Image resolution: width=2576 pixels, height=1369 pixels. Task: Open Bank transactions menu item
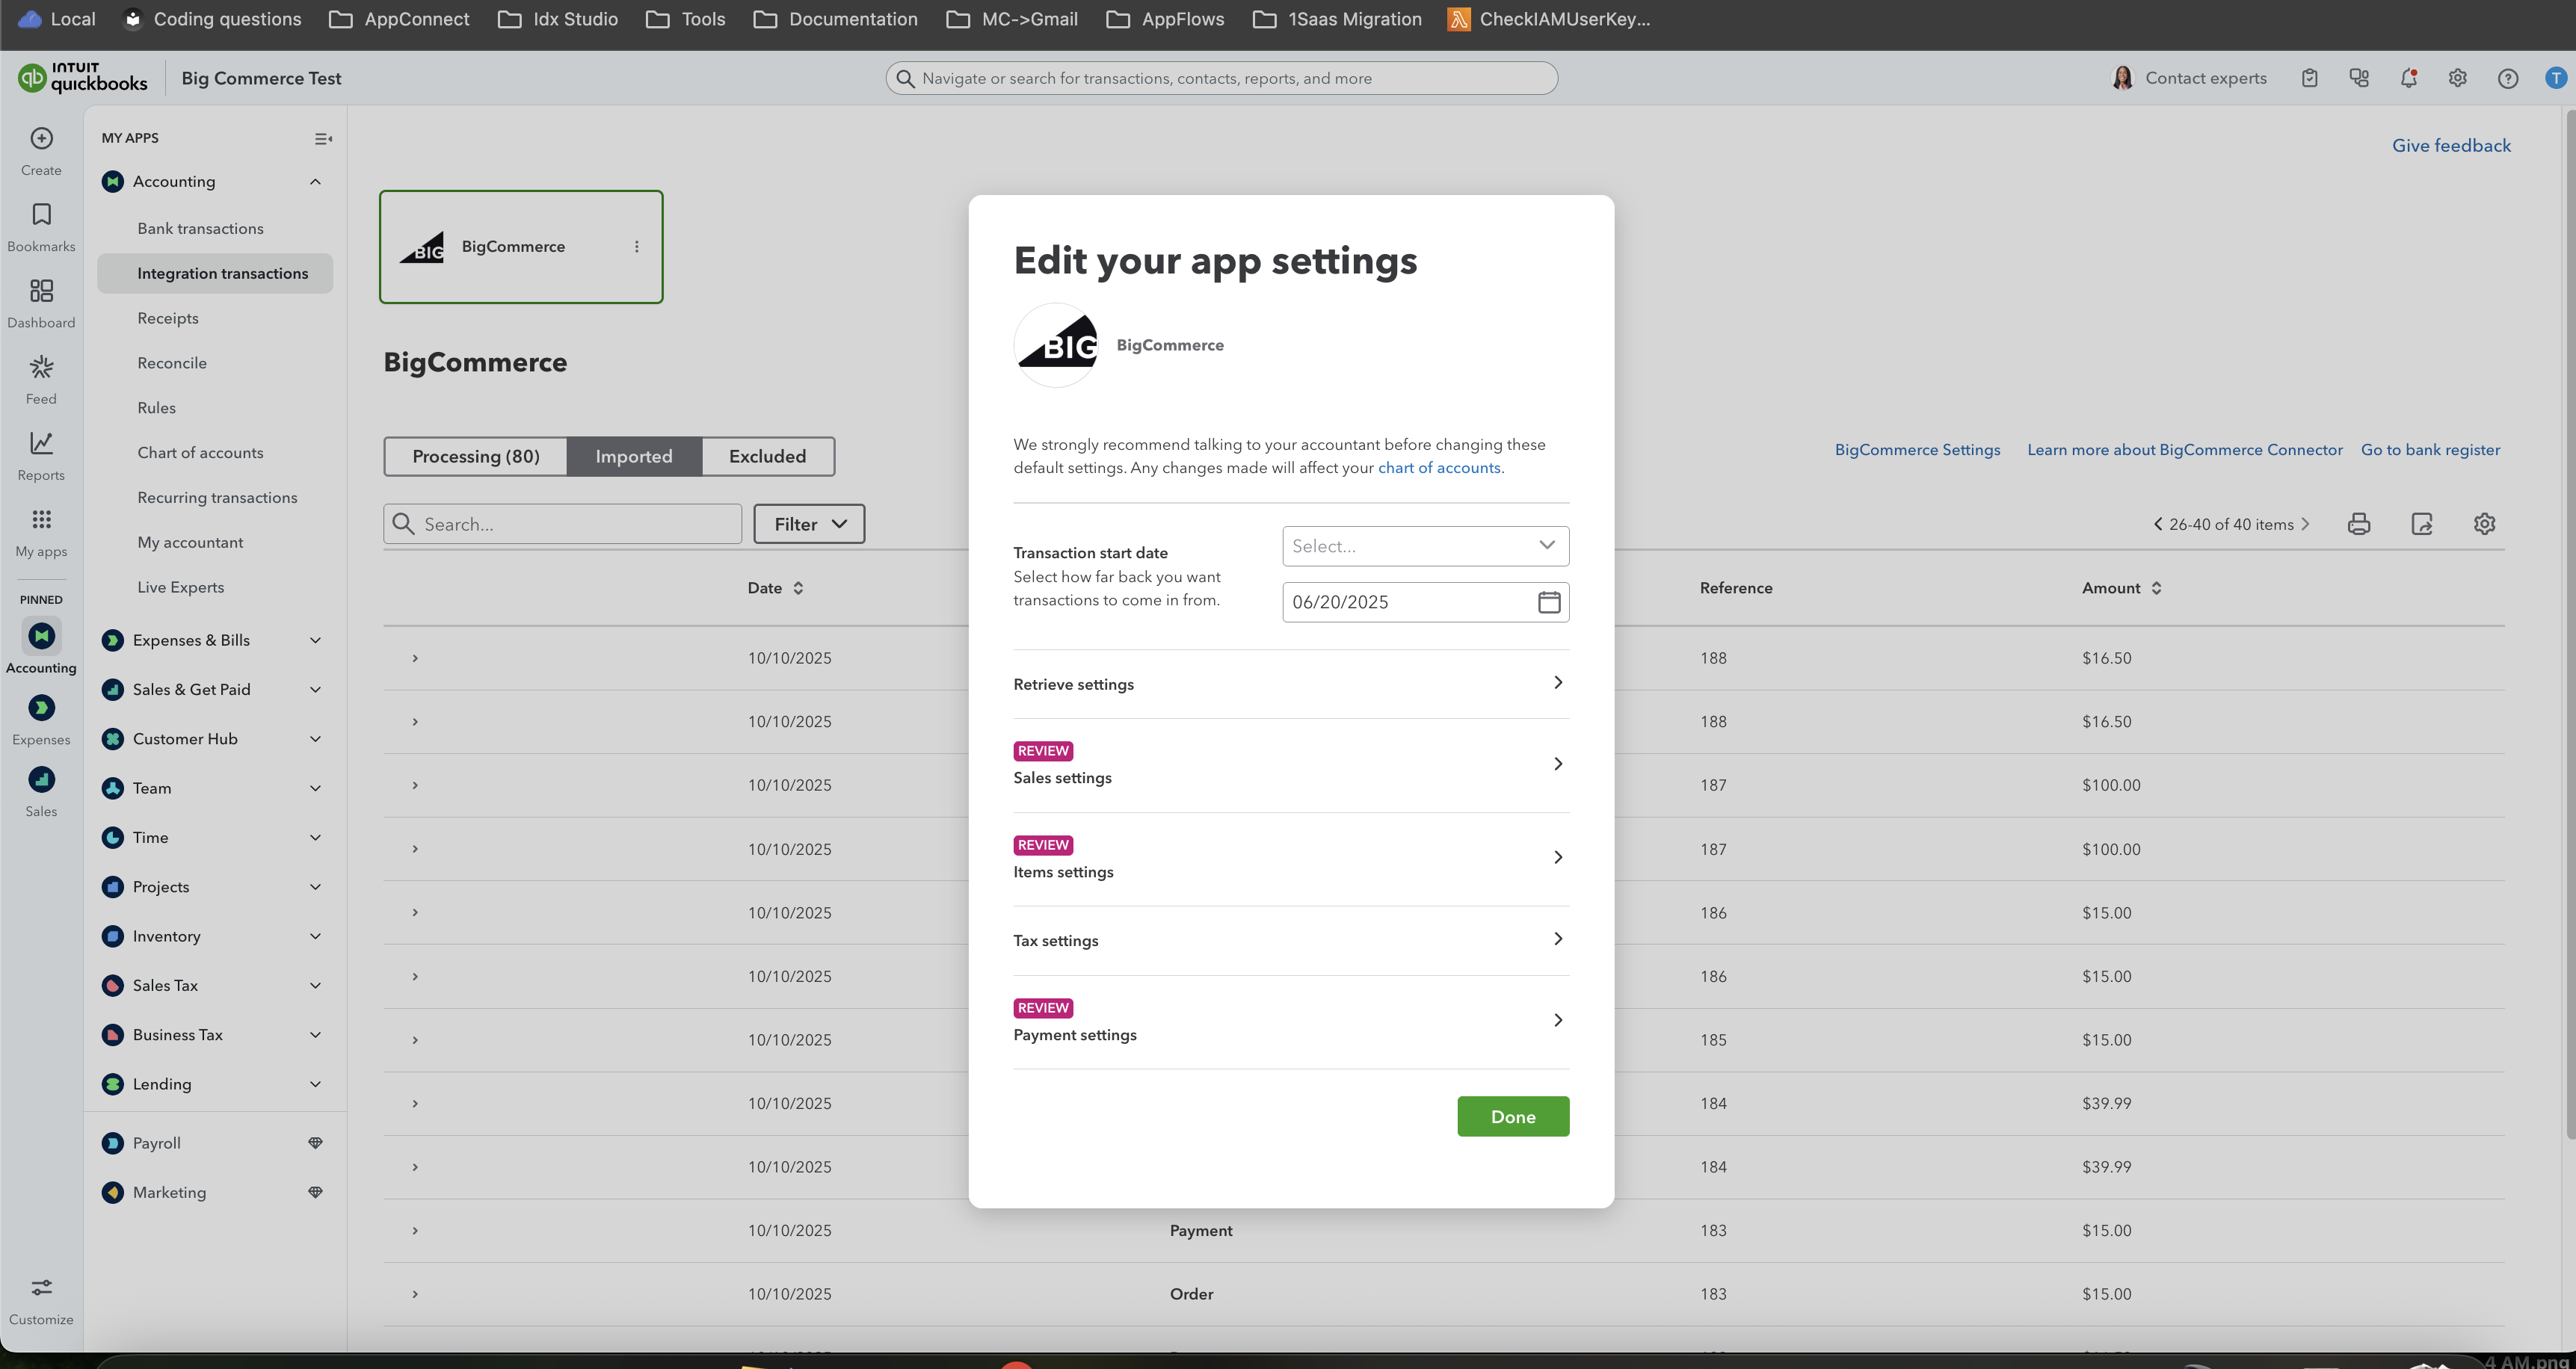tap(201, 229)
